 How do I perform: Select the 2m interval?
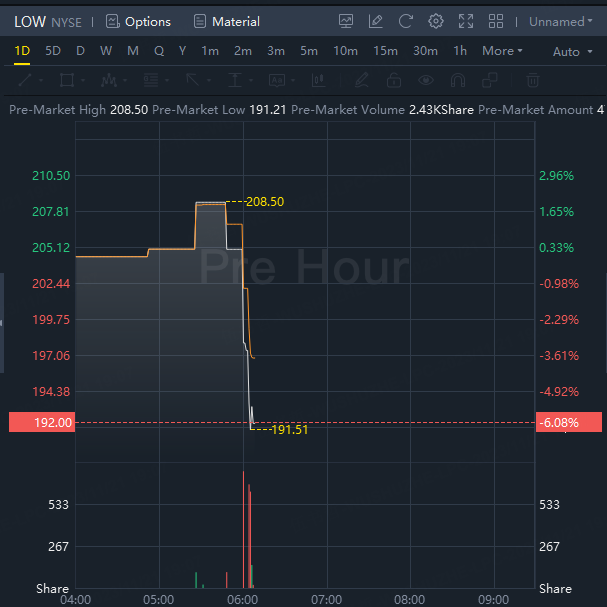point(243,51)
